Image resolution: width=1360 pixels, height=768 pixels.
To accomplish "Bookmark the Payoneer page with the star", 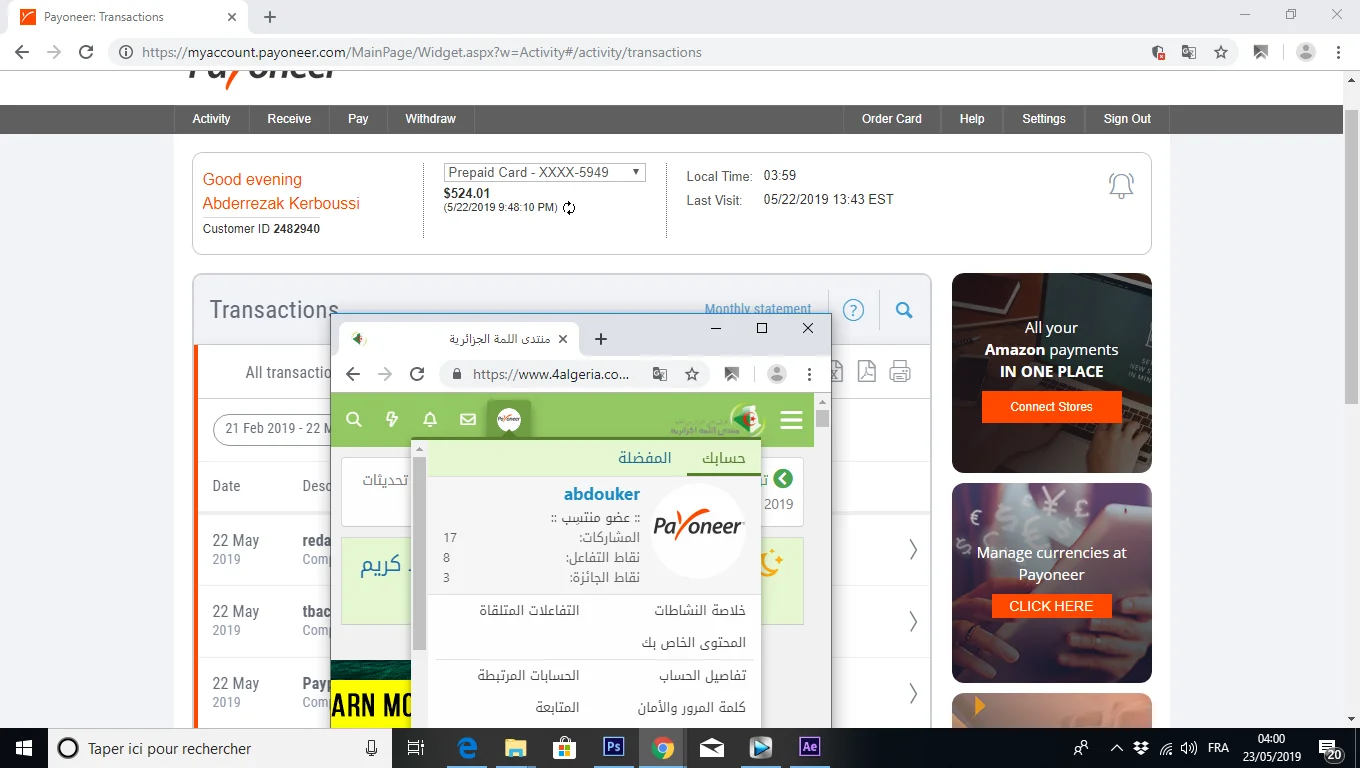I will click(1221, 52).
